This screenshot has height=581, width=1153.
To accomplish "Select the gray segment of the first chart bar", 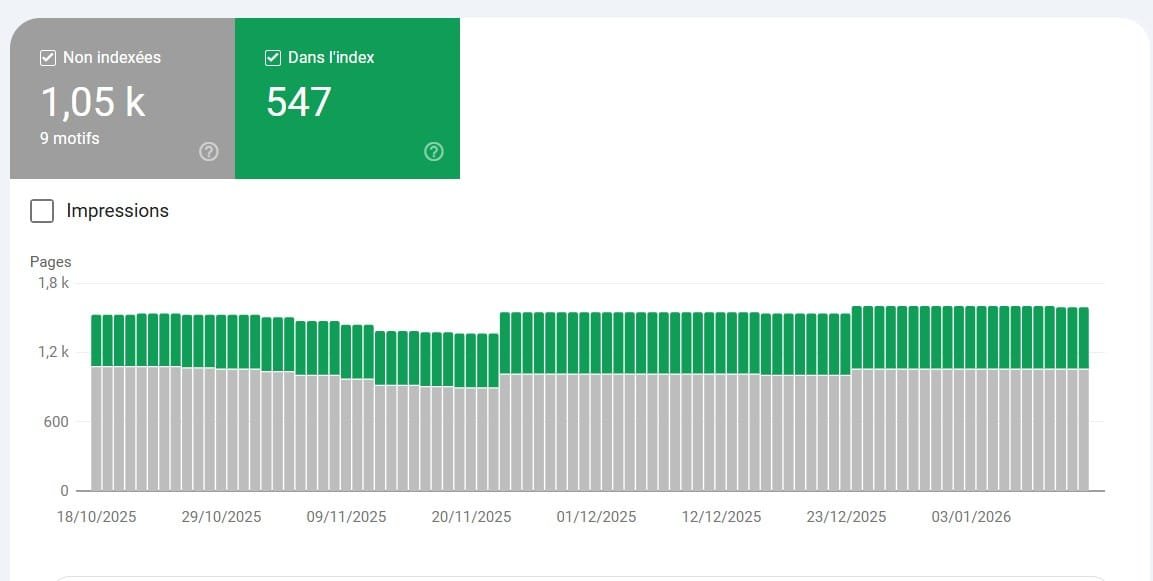I will (96, 430).
